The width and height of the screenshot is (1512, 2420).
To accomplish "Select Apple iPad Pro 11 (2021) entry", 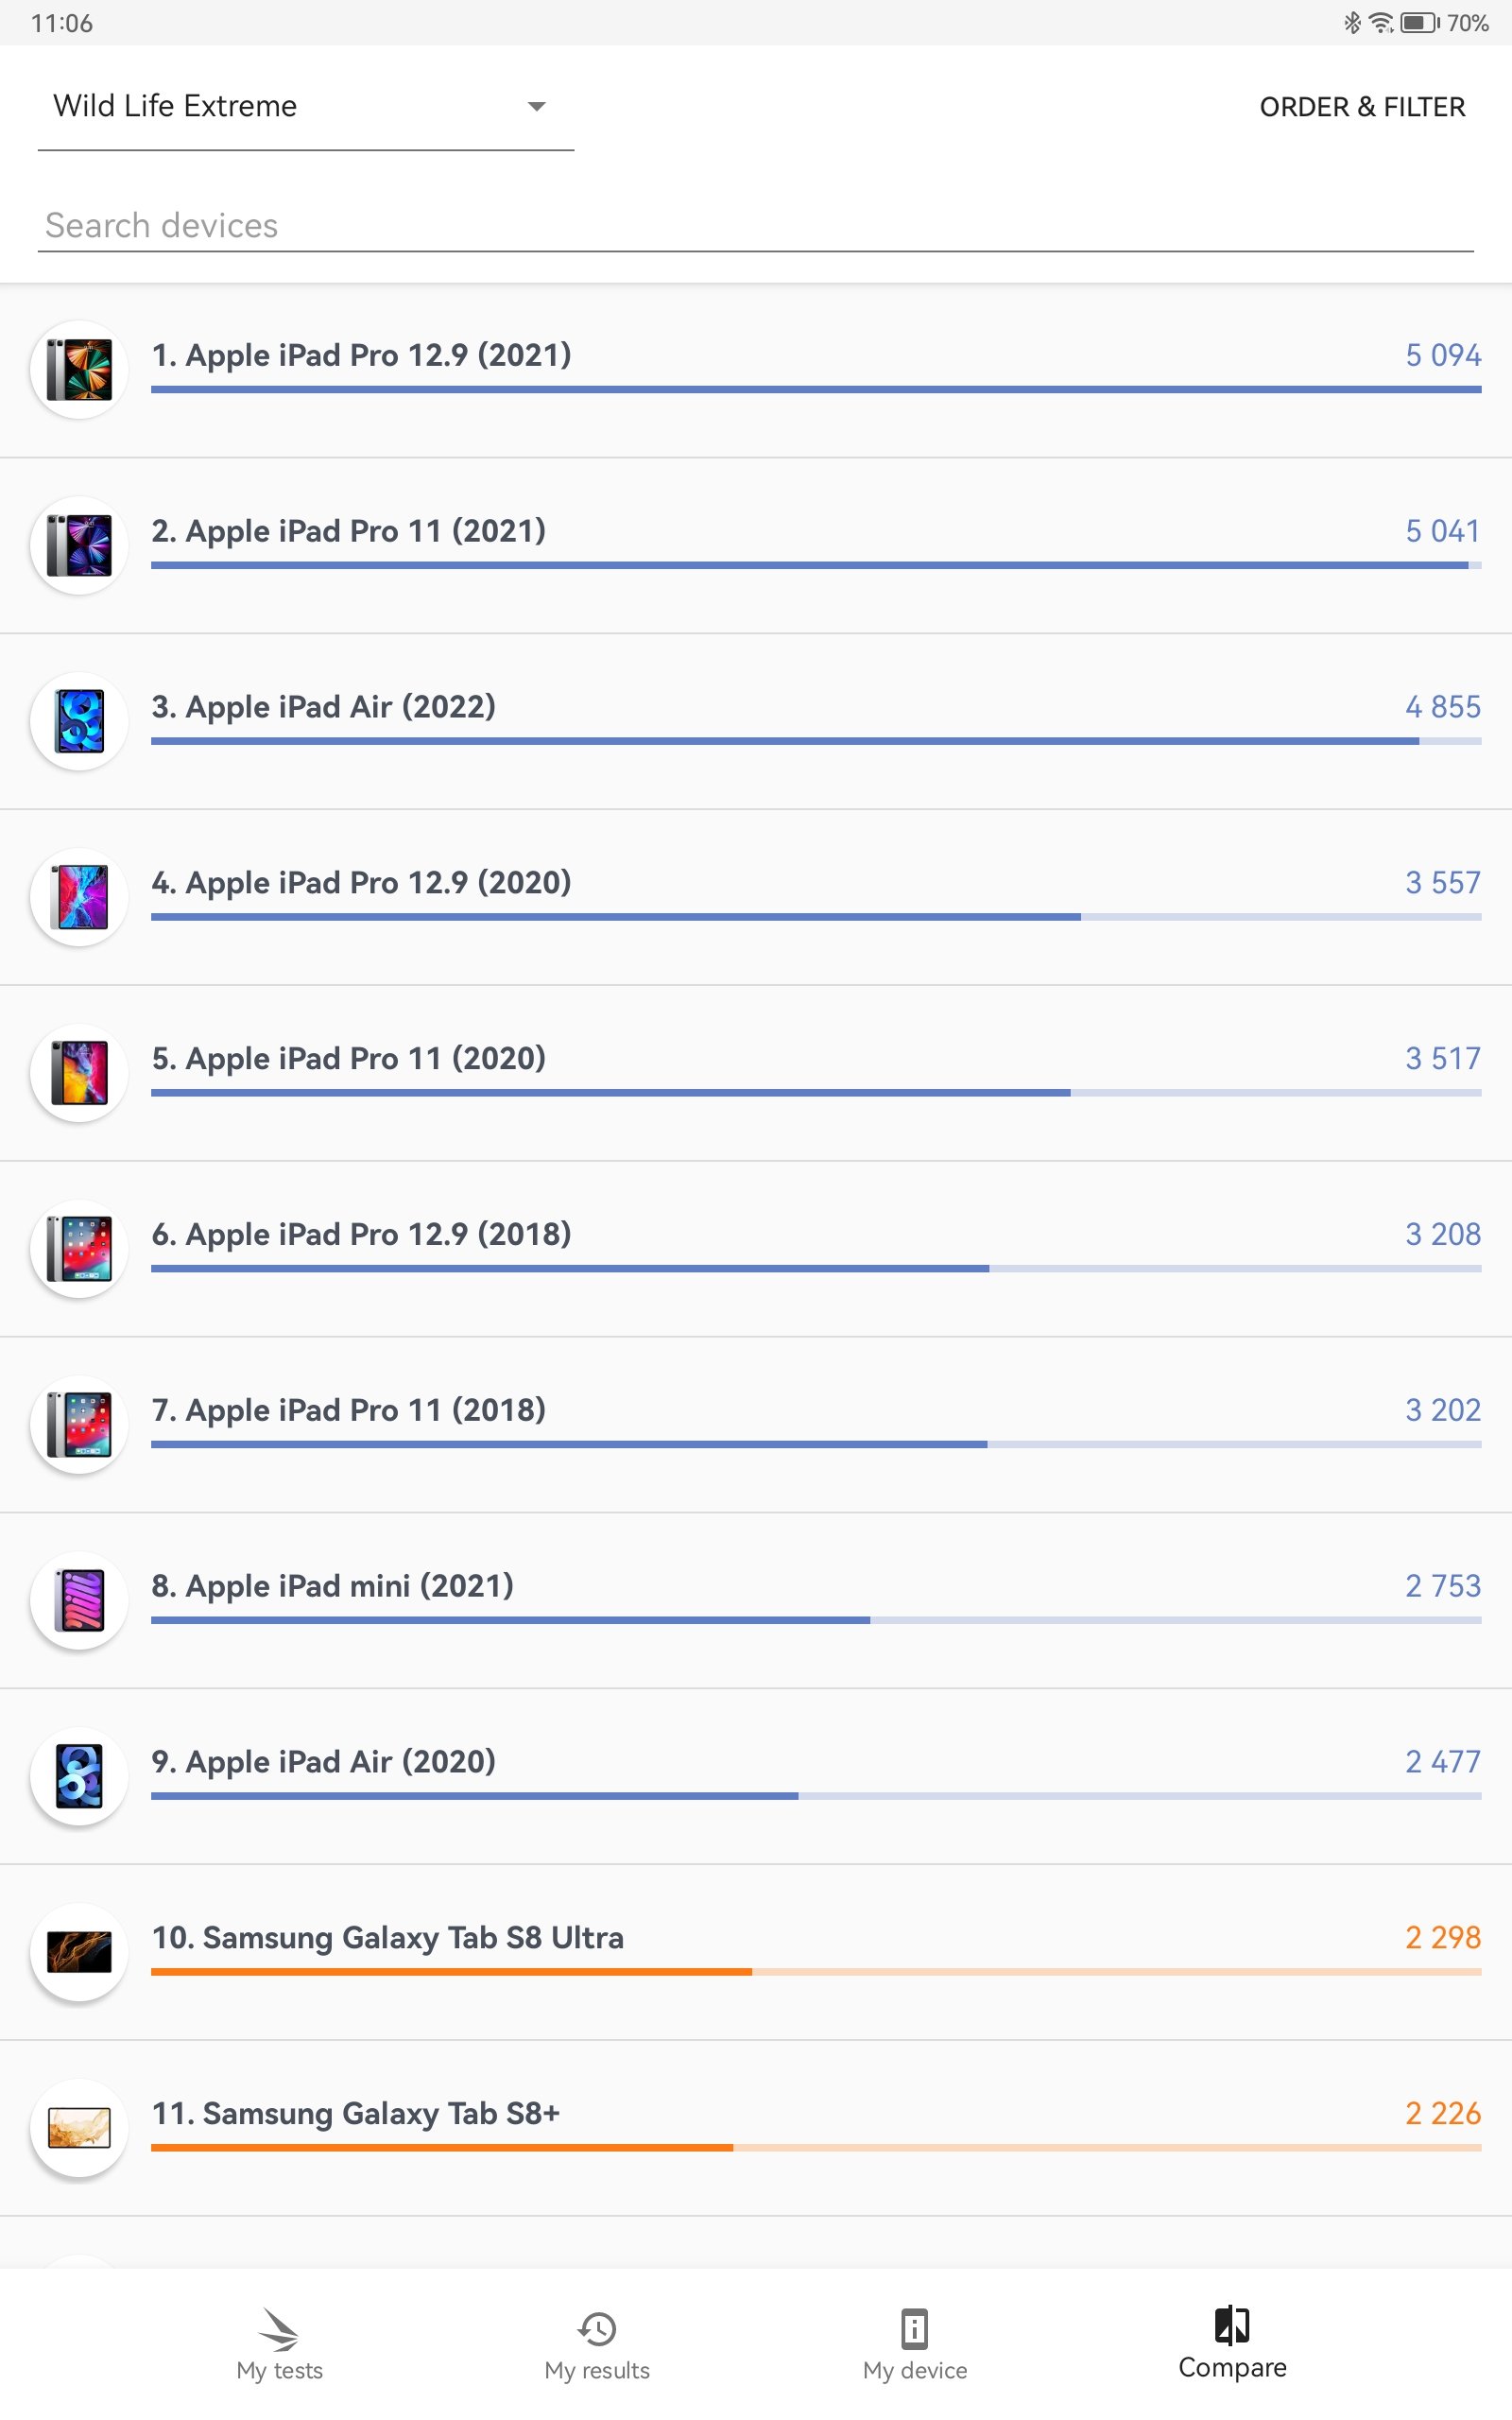I will click(x=756, y=546).
